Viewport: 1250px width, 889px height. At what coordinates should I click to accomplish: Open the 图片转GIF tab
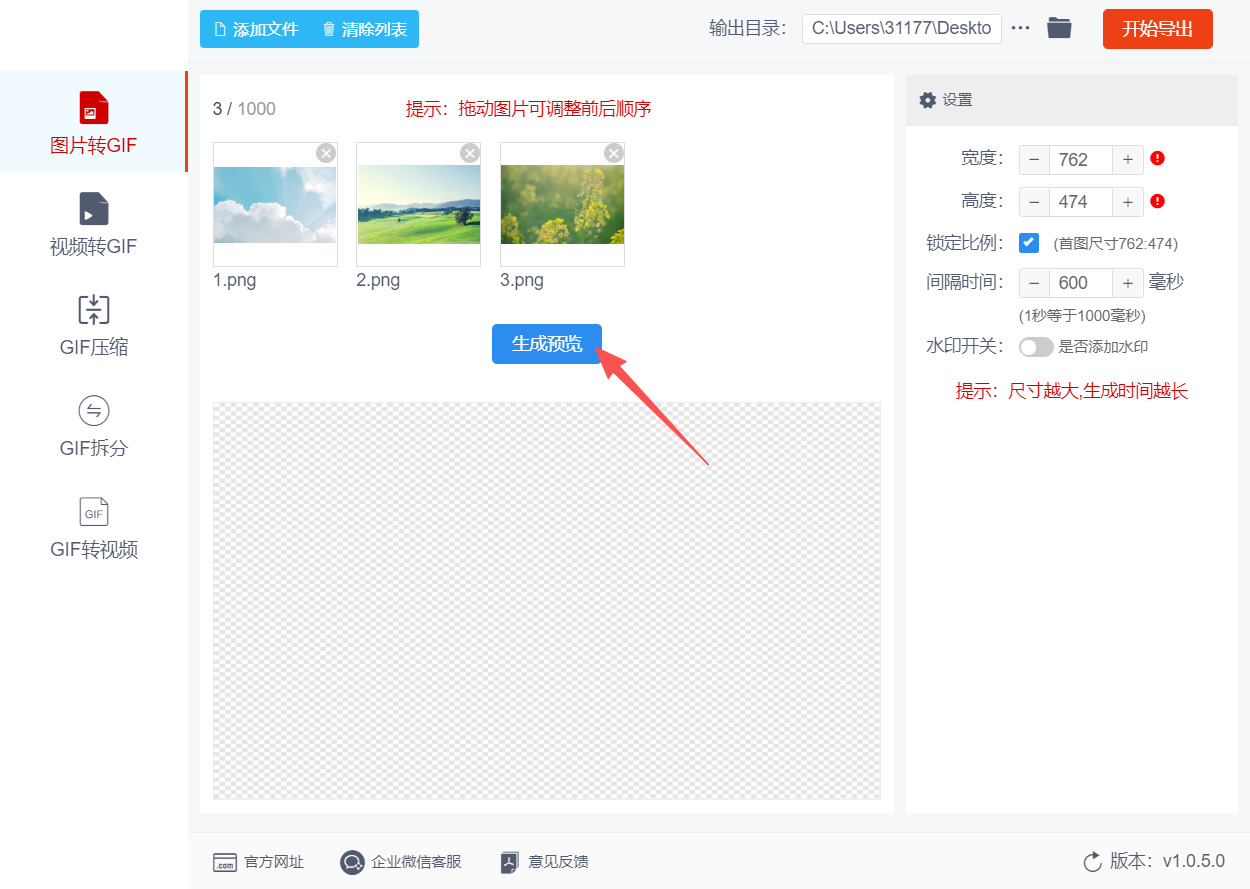[x=93, y=122]
